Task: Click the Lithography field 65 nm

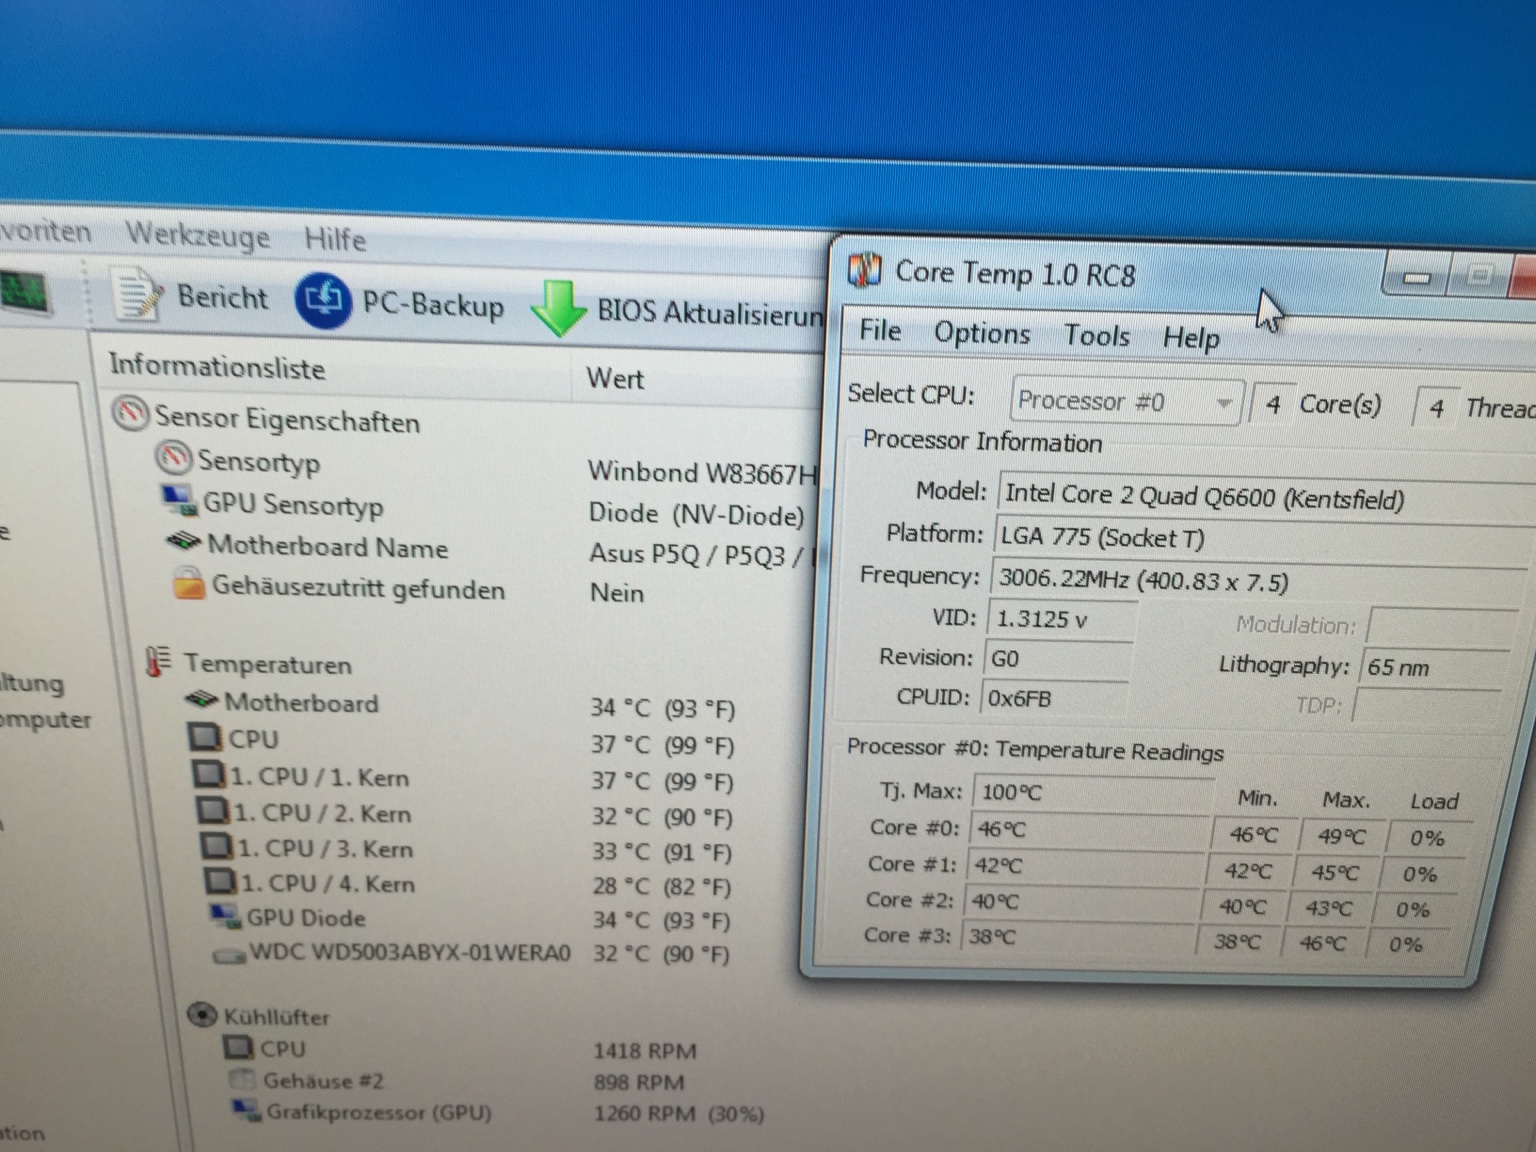Action: pos(1434,667)
